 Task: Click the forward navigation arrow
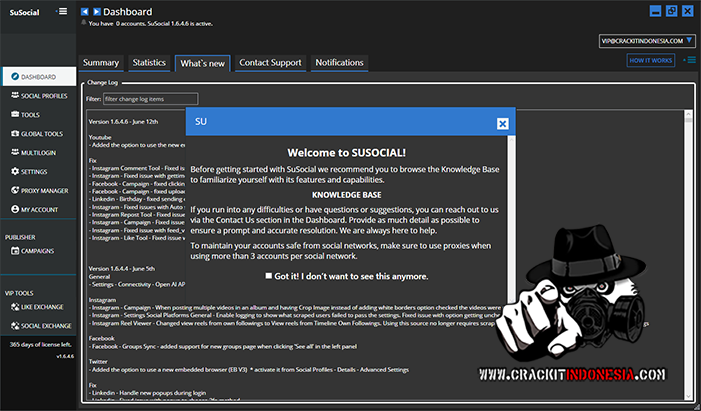coord(96,11)
